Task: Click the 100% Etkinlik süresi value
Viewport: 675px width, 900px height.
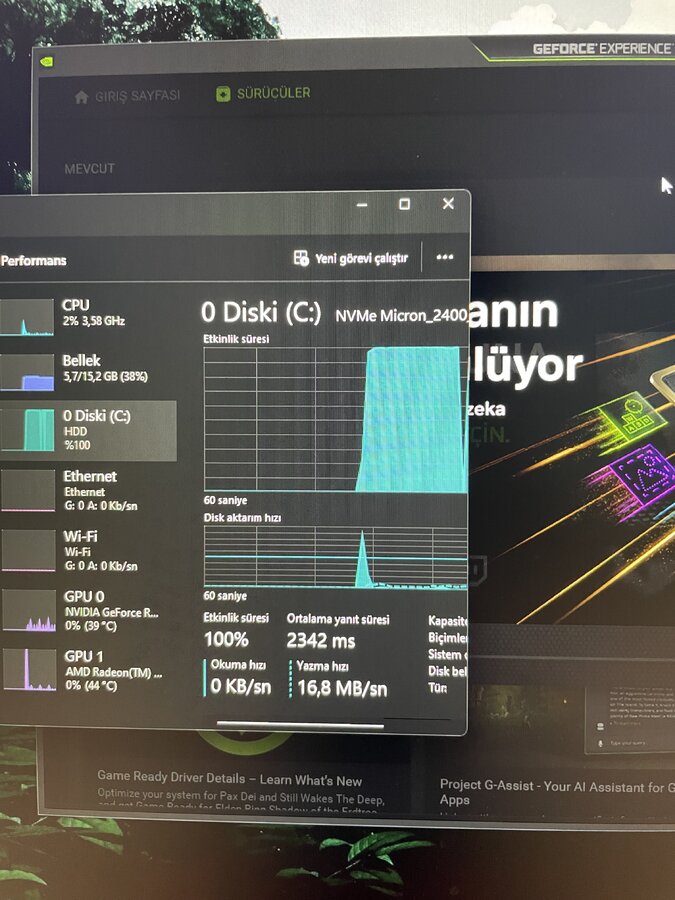Action: [226, 639]
